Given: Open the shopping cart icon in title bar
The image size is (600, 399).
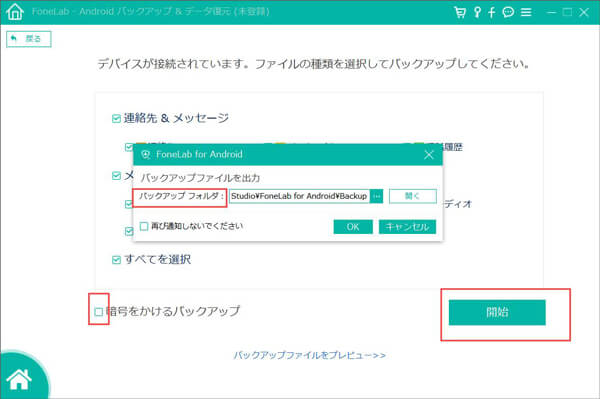Looking at the screenshot, I should (x=460, y=12).
